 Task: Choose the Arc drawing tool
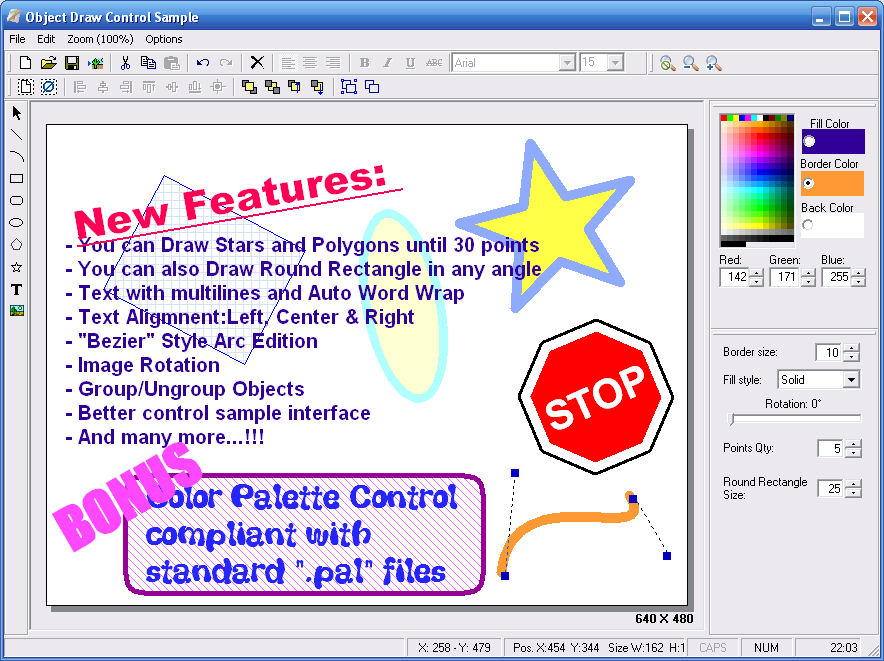(x=16, y=156)
